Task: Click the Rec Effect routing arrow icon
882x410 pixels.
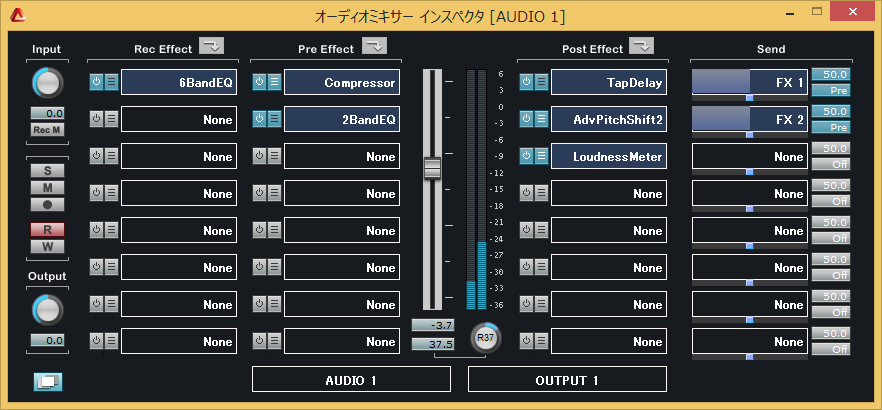Action: [212, 46]
